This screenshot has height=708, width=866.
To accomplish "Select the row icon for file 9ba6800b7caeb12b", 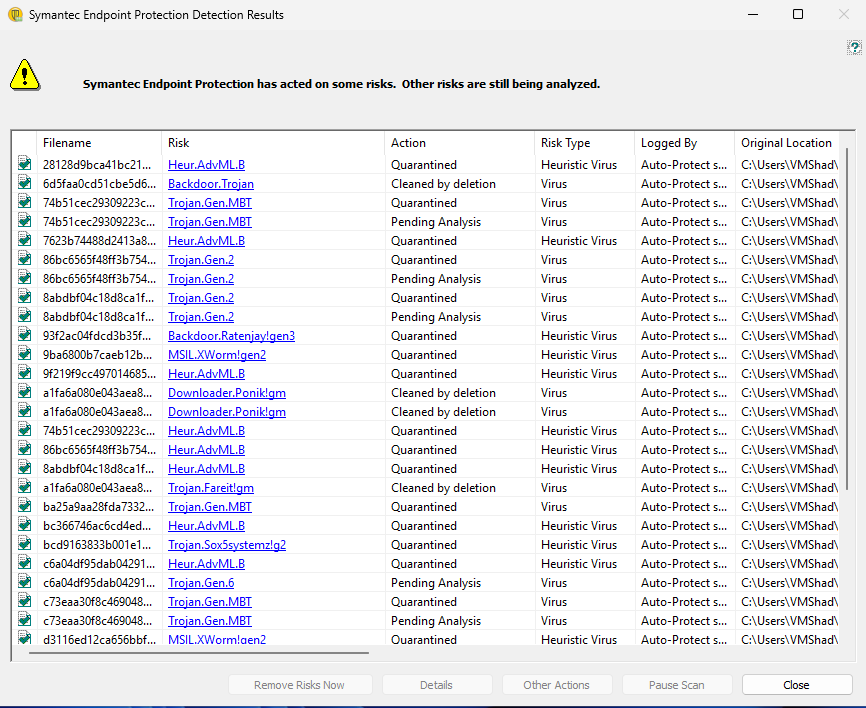I will coord(24,353).
